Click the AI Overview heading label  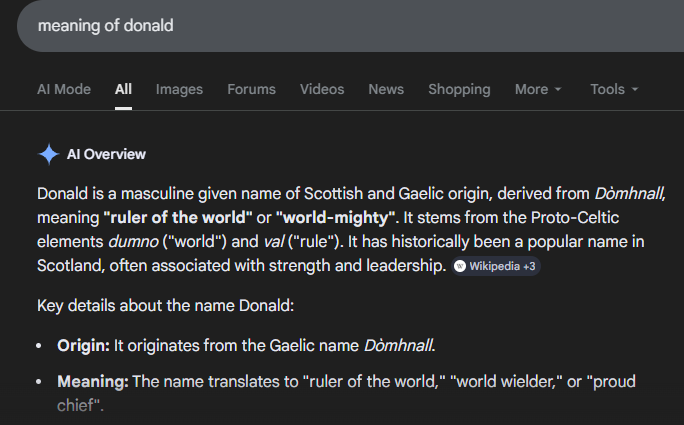coord(106,154)
